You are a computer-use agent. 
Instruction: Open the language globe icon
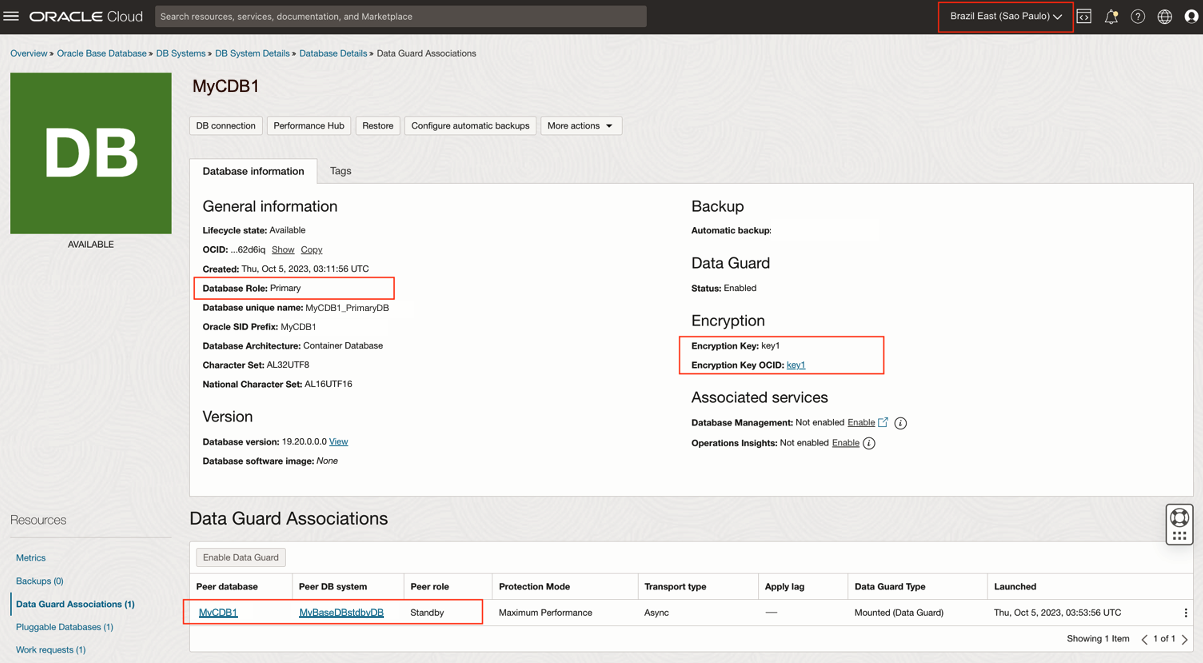(1165, 17)
